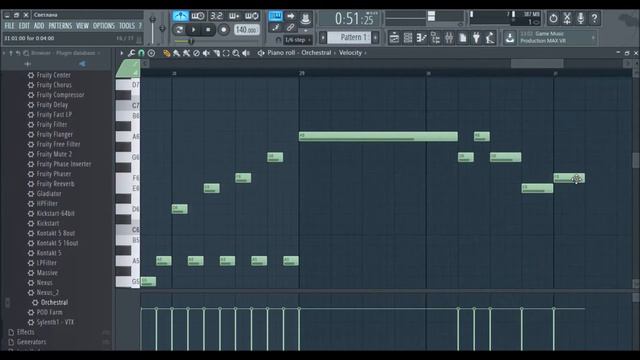Open the Piano roll view button
This screenshot has height=360, width=640.
click(x=421, y=38)
